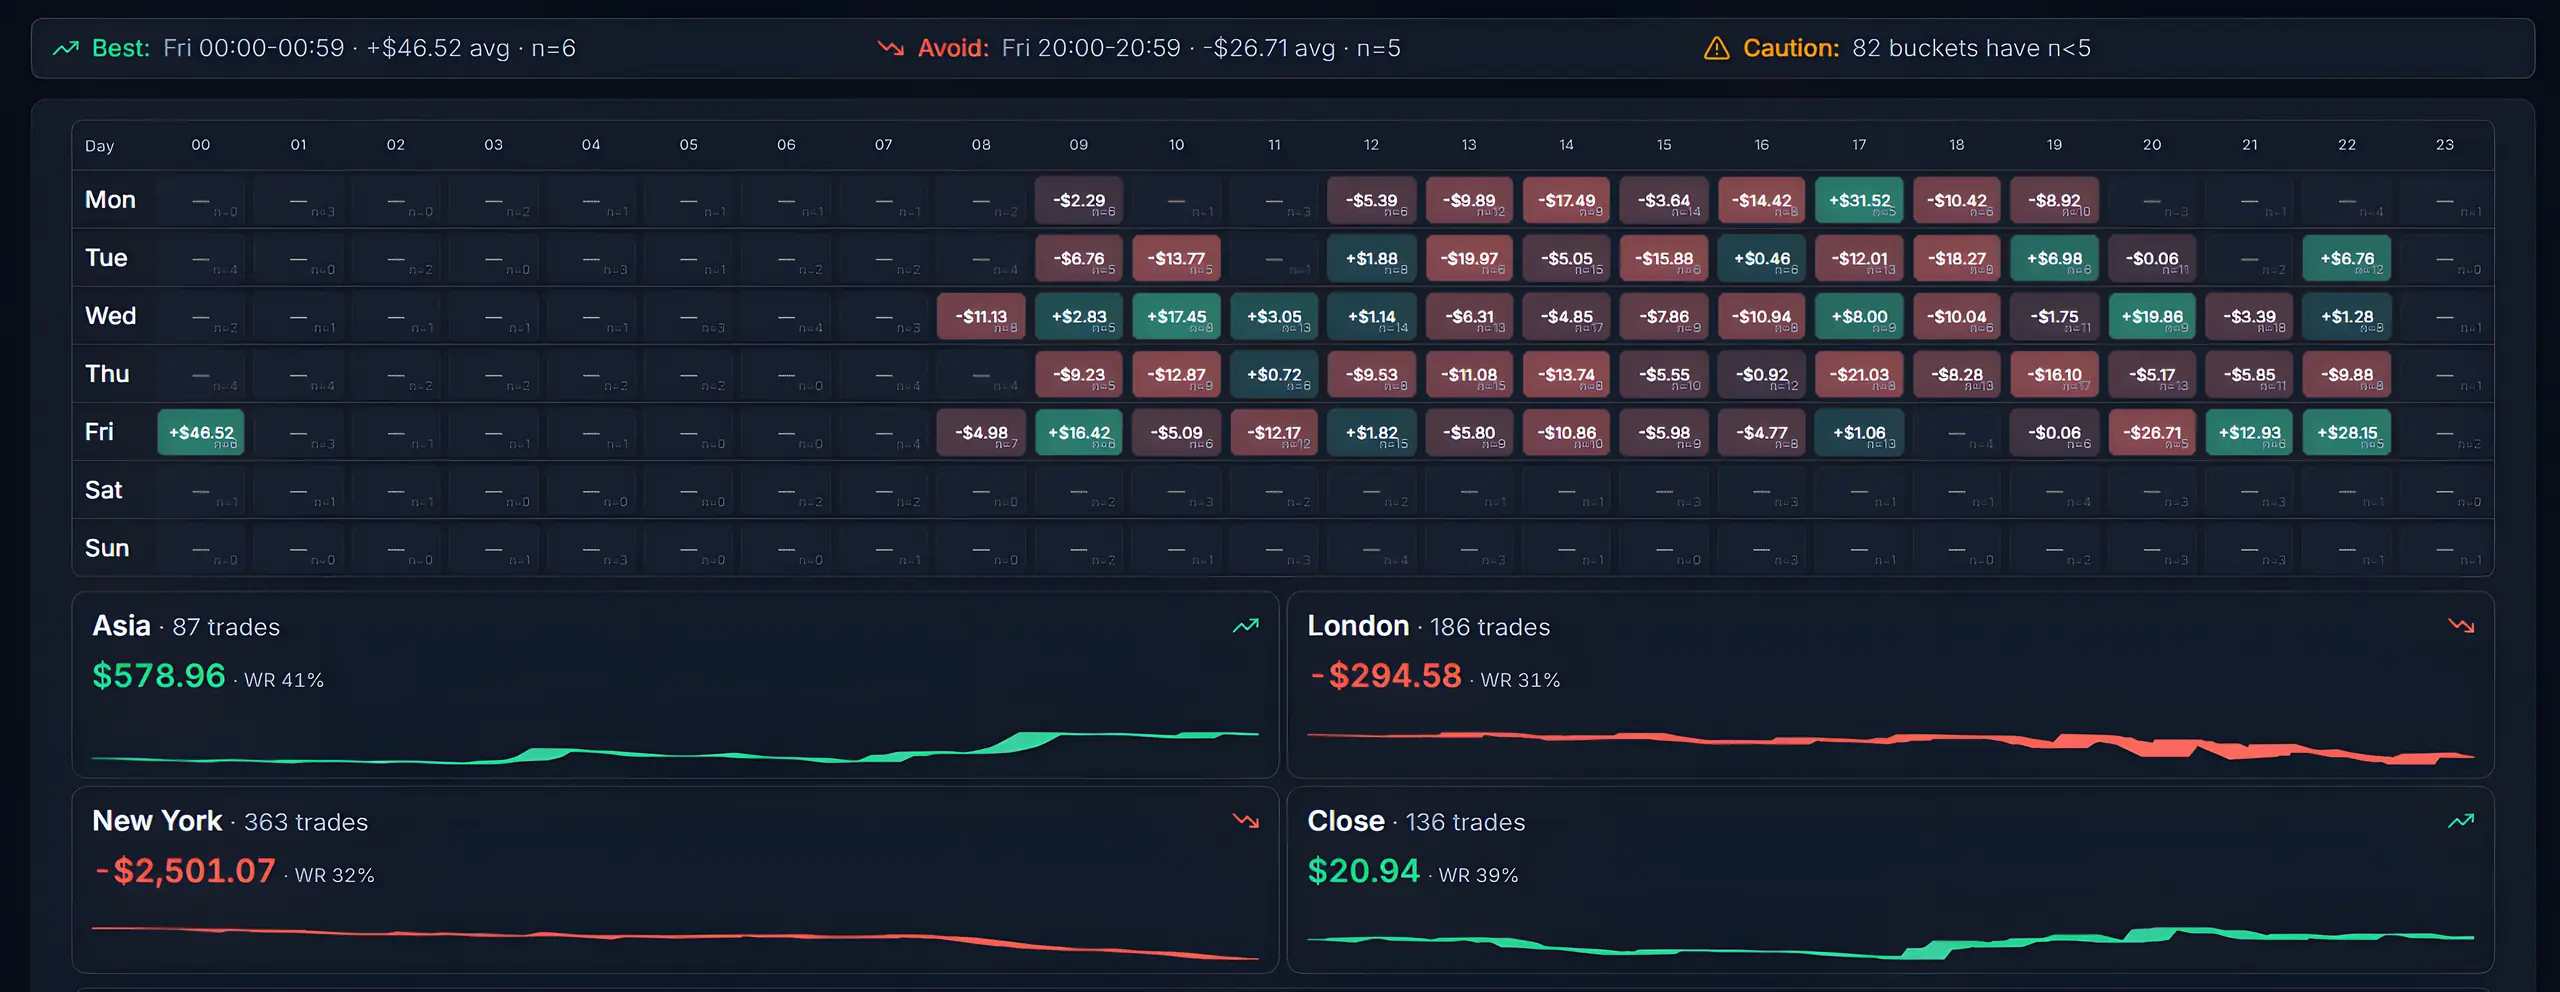Click the green trend arrow on Asia card
The width and height of the screenshot is (2560, 992).
coord(1246,625)
